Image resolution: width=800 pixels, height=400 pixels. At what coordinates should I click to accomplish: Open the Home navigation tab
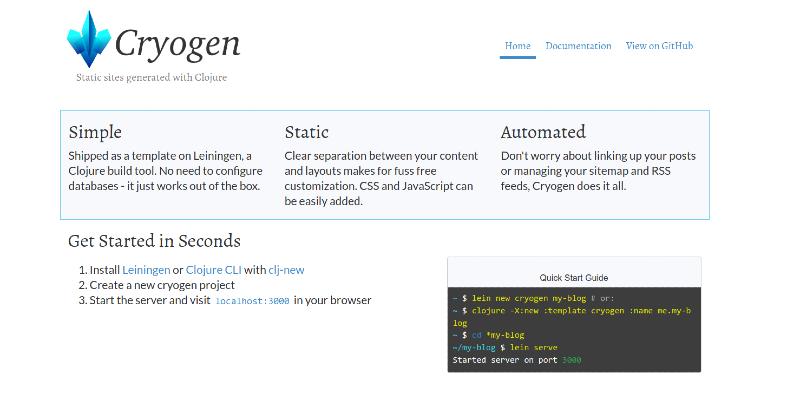pyautogui.click(x=517, y=45)
